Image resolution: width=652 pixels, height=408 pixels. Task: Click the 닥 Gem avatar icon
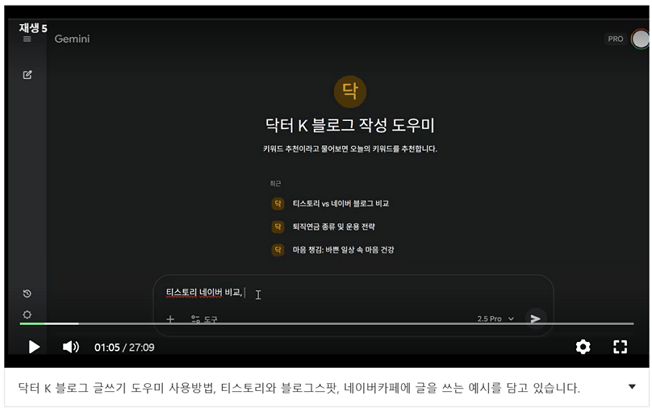click(x=349, y=91)
